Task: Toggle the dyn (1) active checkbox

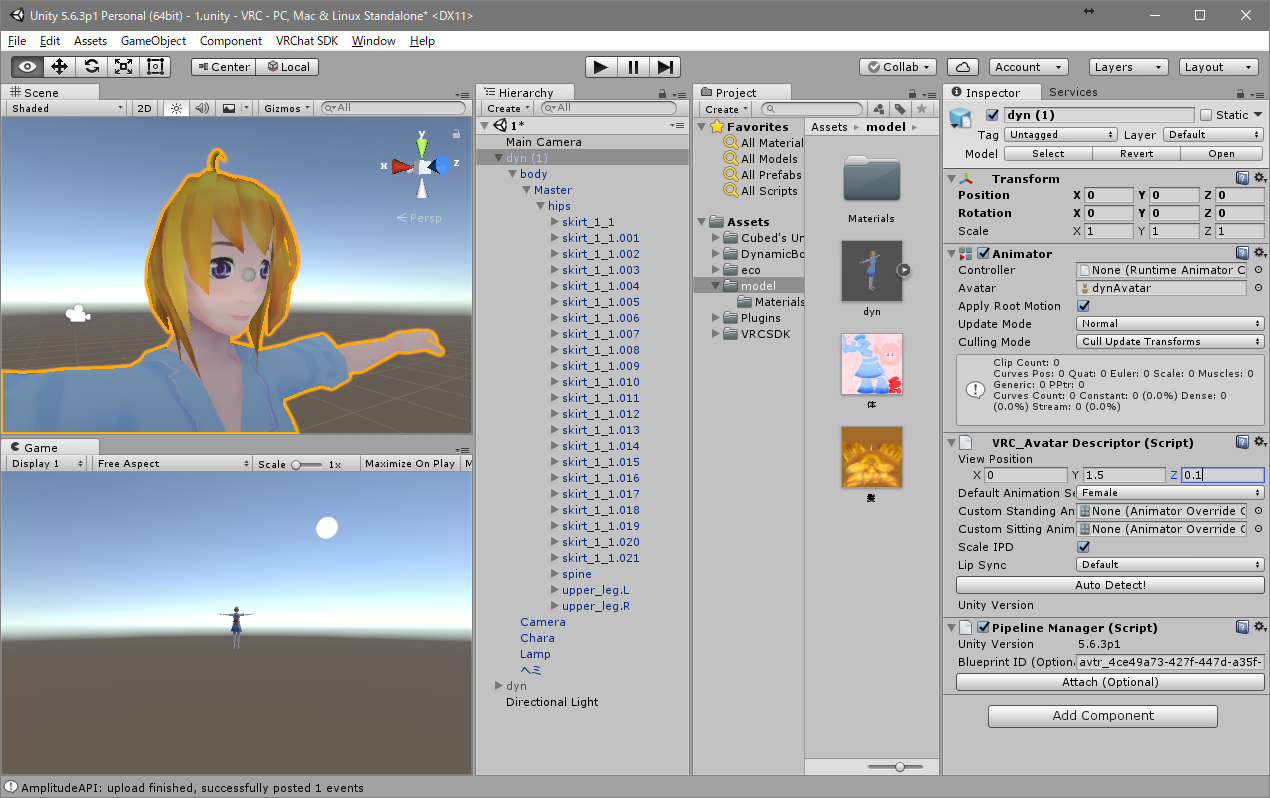Action: (x=992, y=115)
